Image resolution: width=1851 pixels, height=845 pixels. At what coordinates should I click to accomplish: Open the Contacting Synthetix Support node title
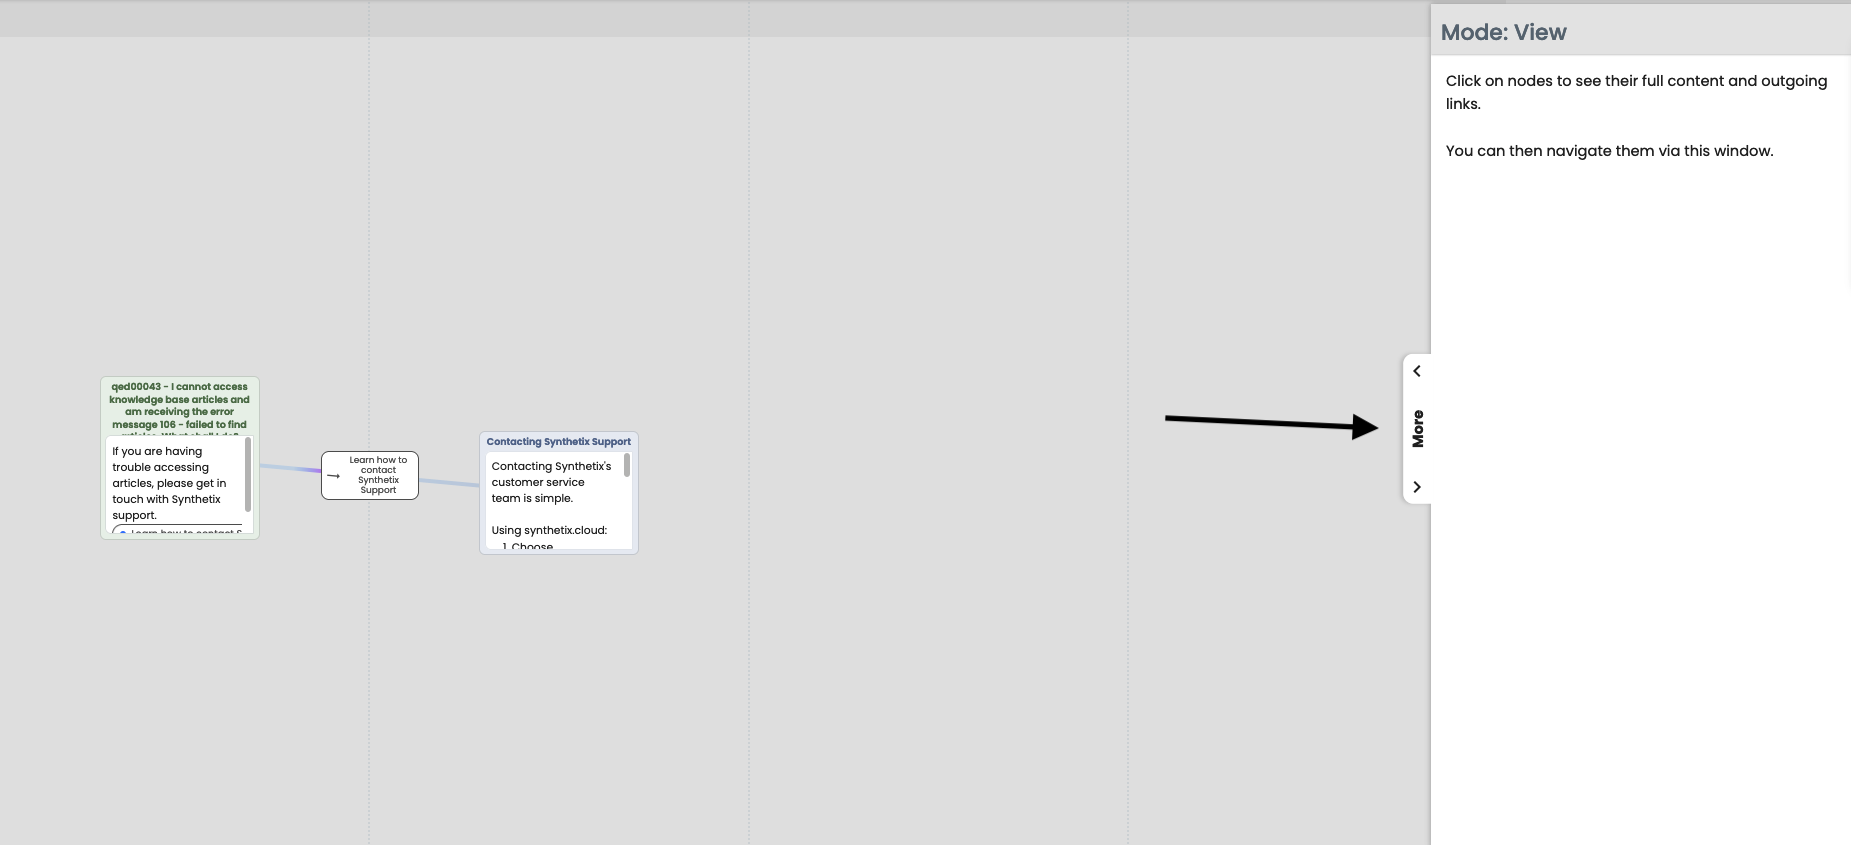(559, 442)
